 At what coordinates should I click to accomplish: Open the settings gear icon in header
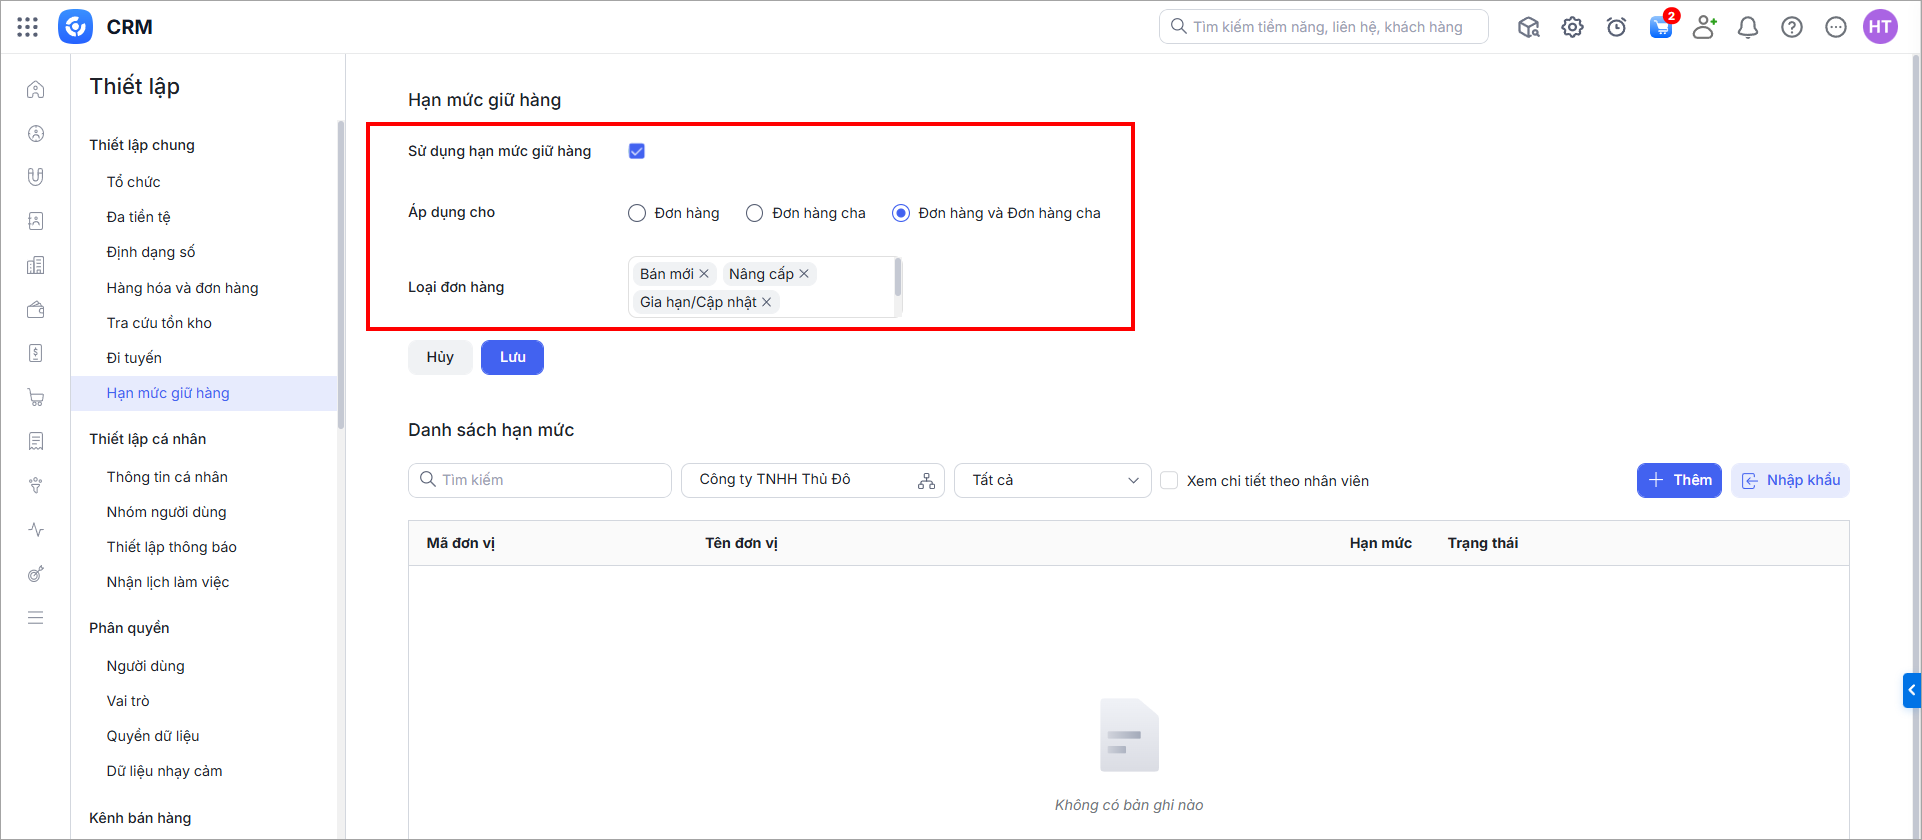(x=1573, y=27)
